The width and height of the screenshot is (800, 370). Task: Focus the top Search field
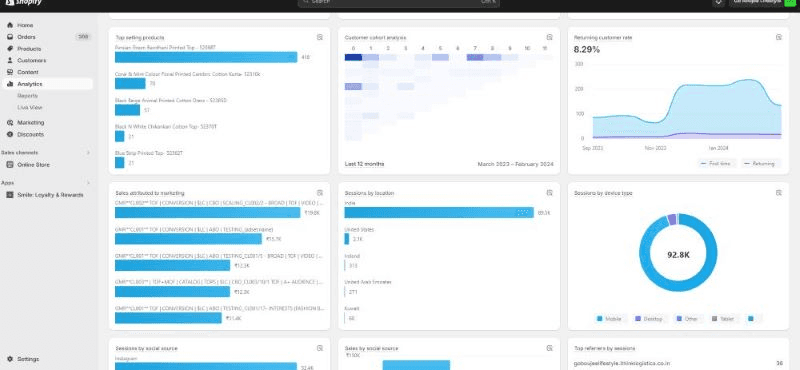click(398, 3)
